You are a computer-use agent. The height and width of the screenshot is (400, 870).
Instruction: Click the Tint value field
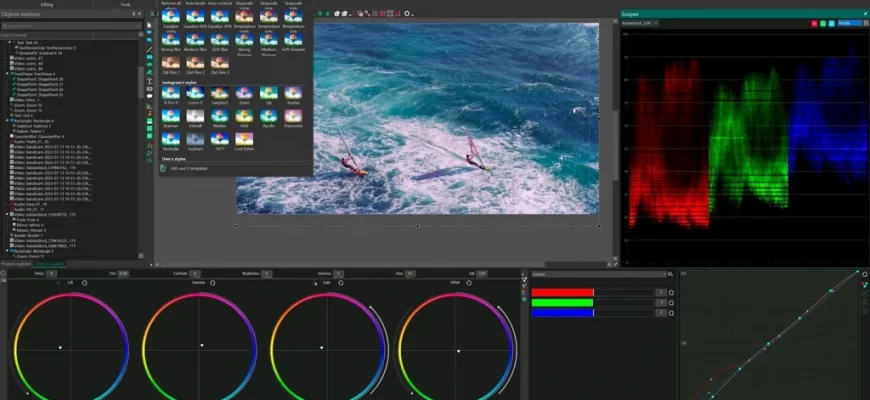[123, 274]
